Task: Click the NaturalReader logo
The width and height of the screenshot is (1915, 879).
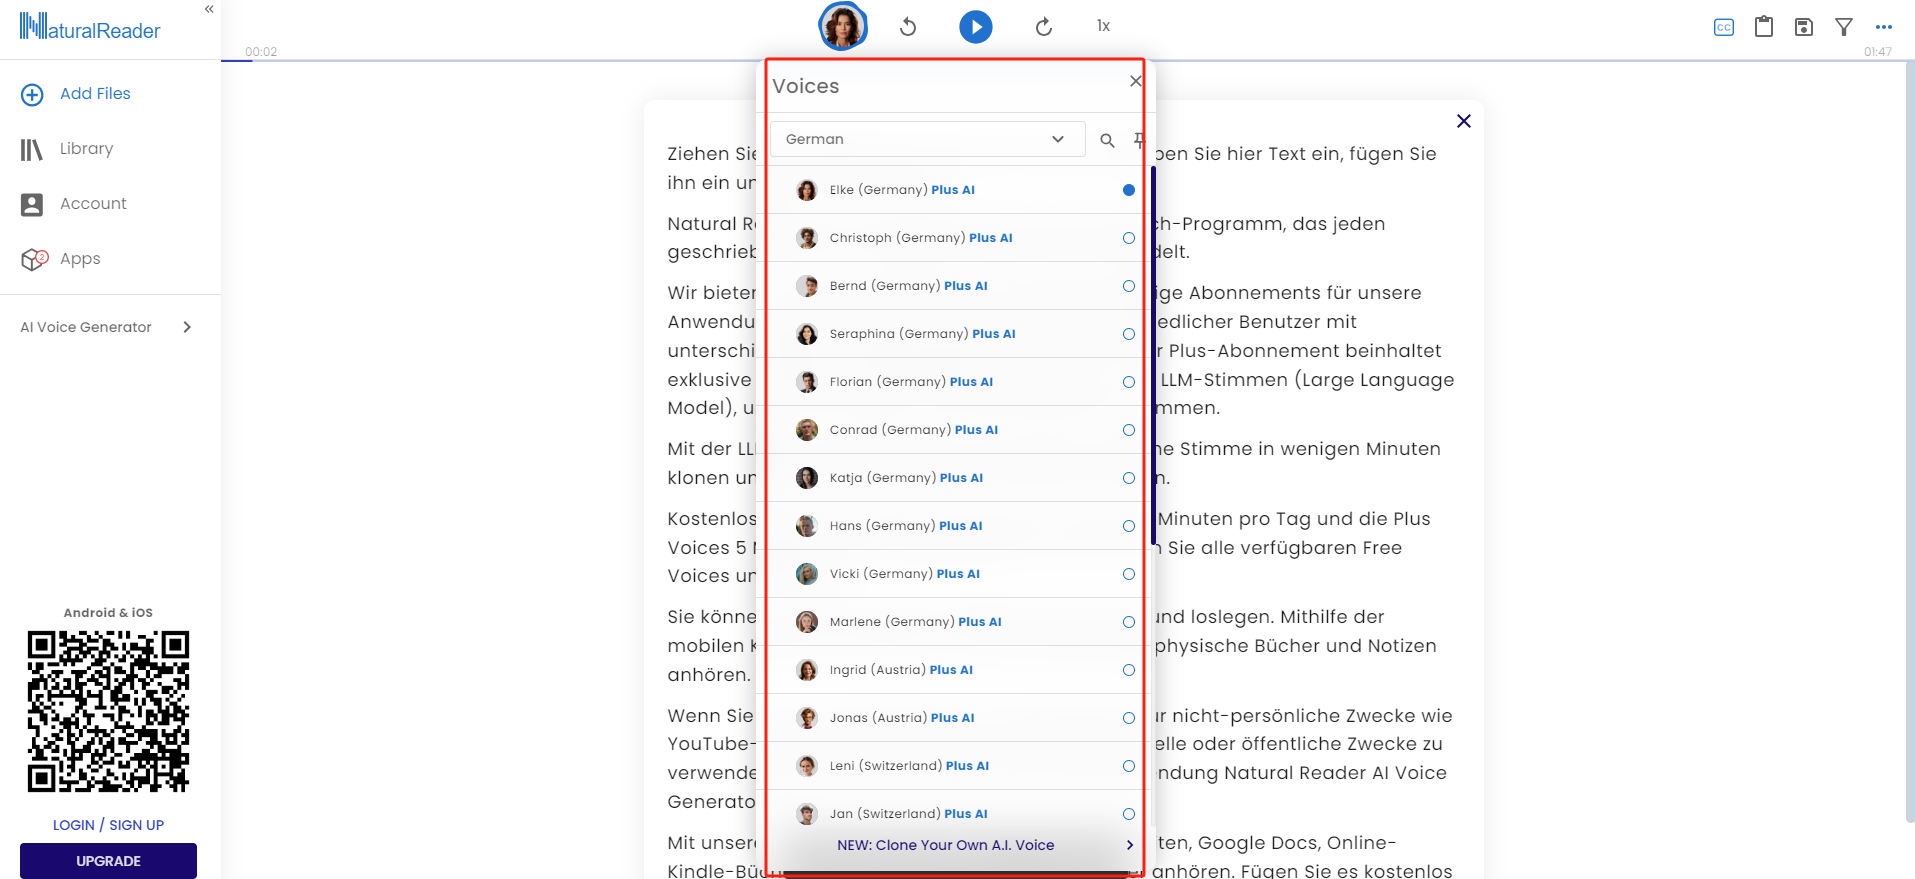Action: tap(90, 27)
